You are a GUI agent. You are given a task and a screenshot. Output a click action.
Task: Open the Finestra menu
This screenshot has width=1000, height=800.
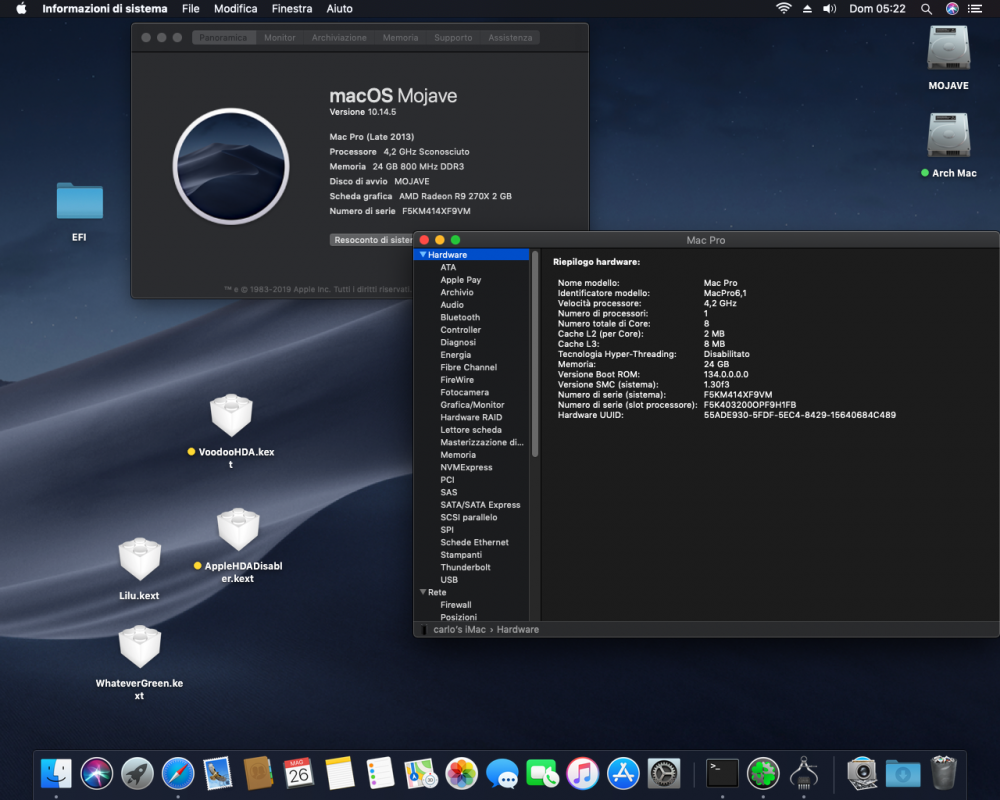pos(291,9)
